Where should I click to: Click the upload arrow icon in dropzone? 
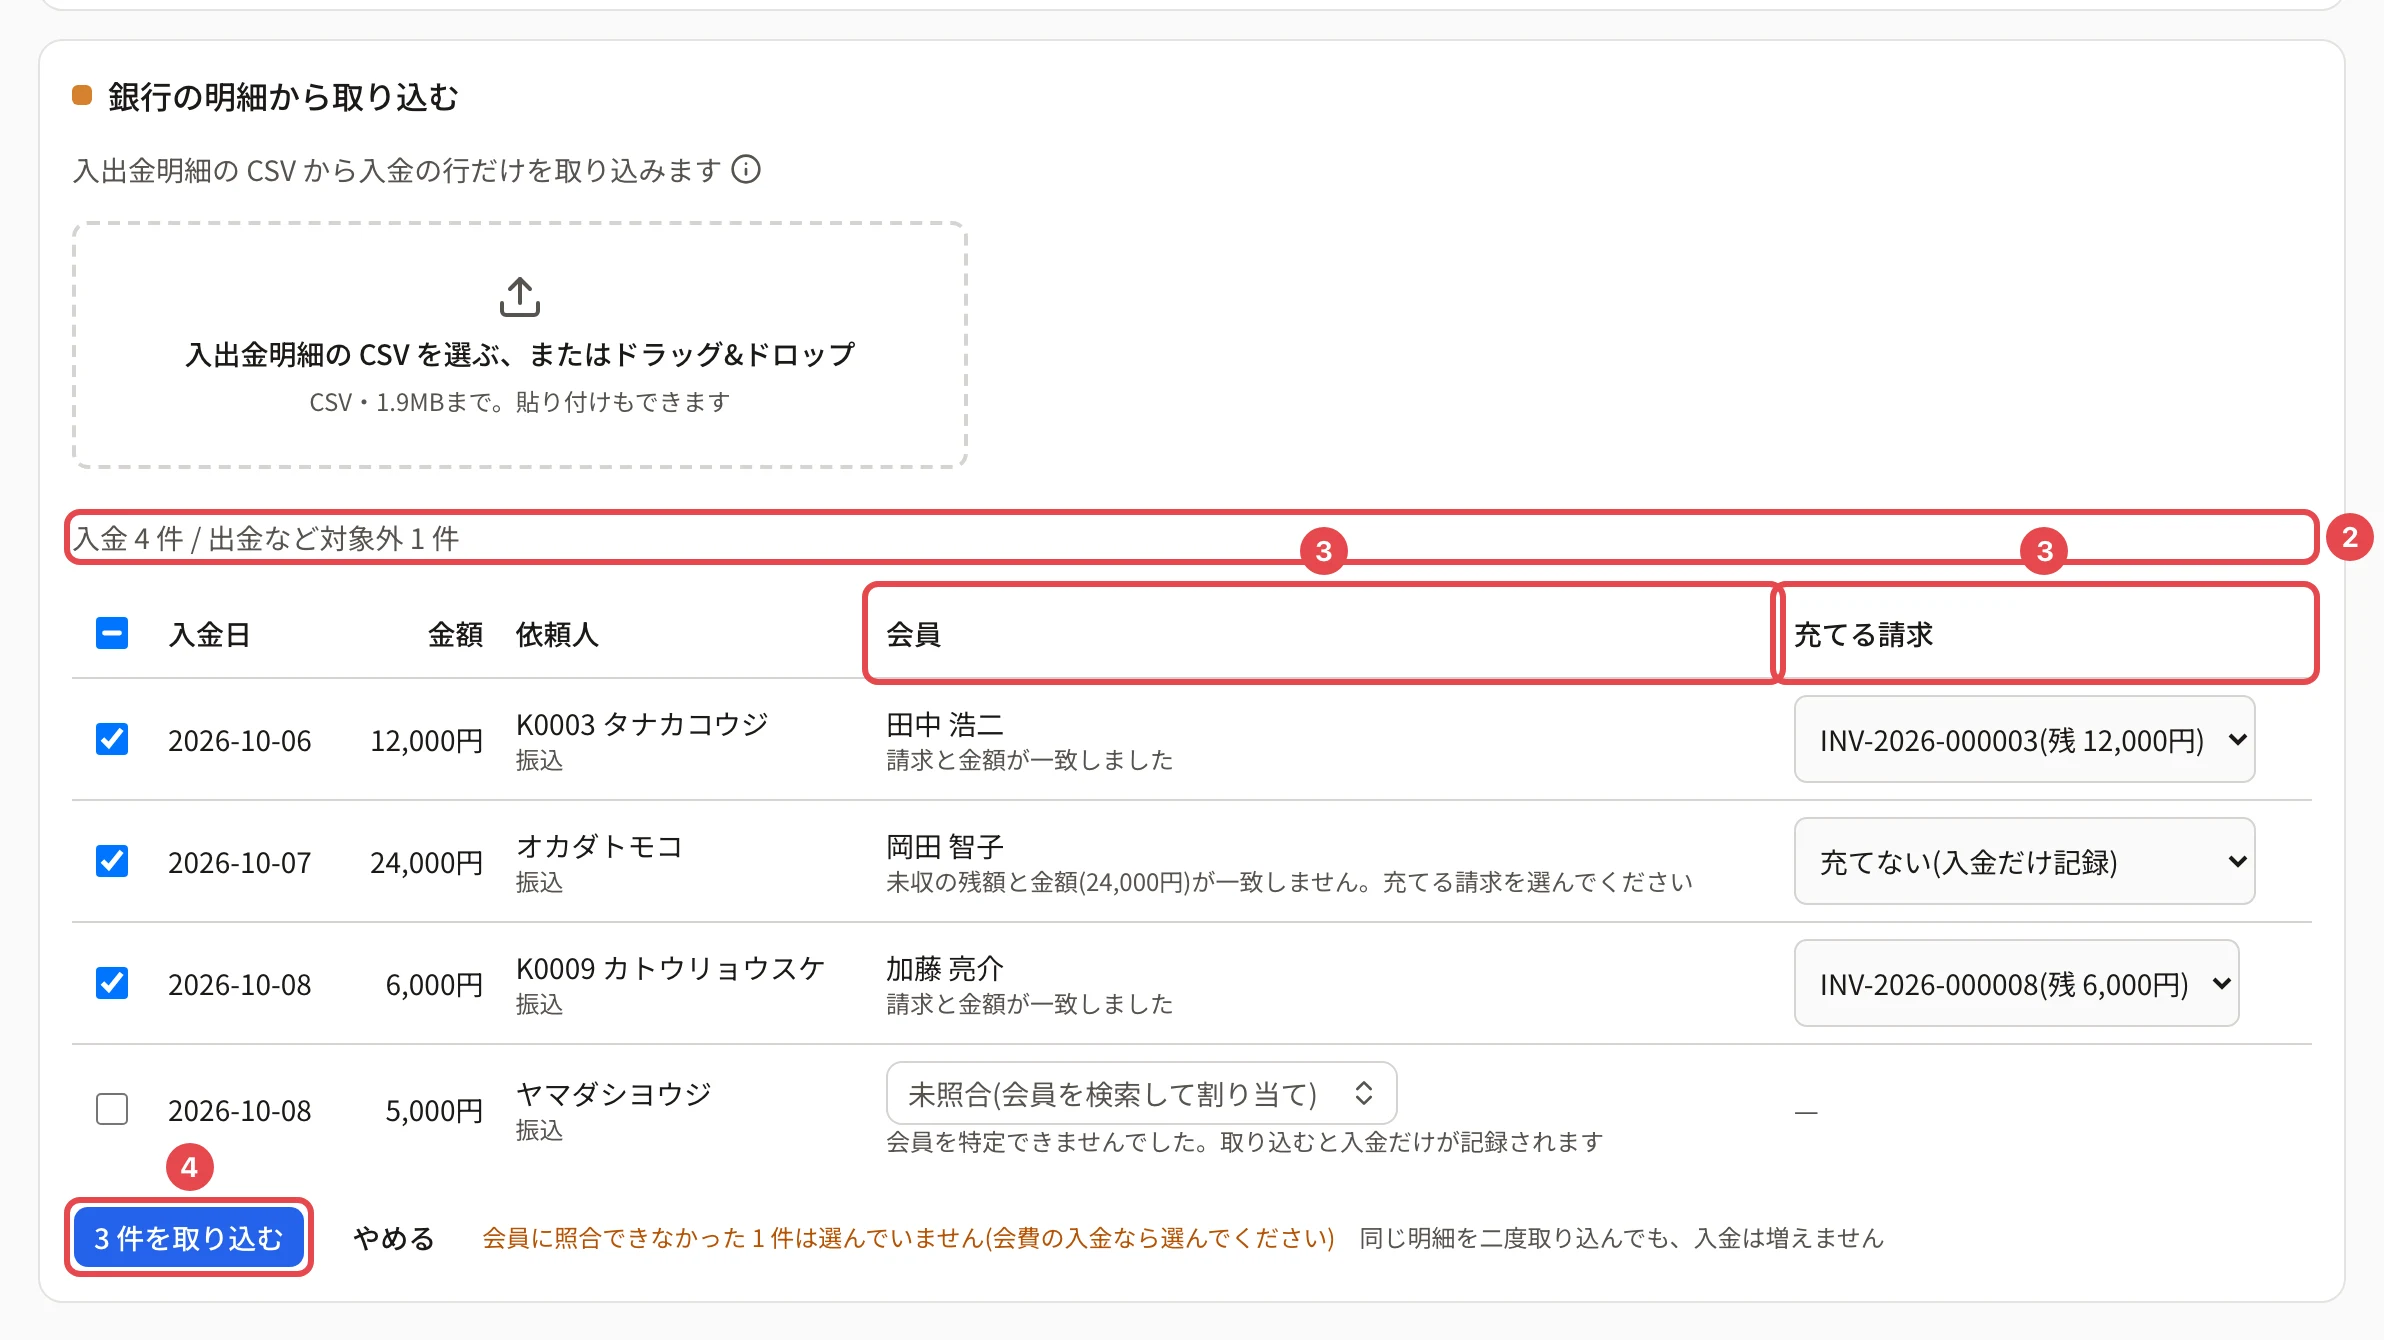coord(519,297)
